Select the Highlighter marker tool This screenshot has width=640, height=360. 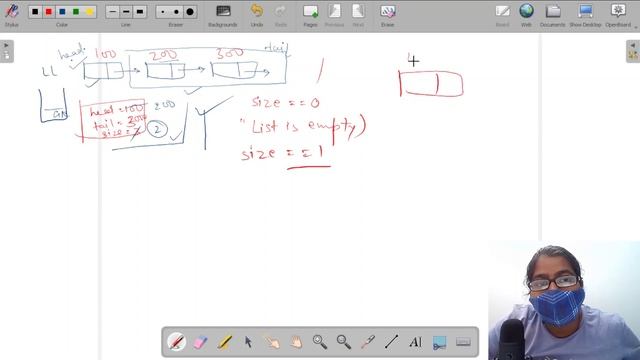224,342
